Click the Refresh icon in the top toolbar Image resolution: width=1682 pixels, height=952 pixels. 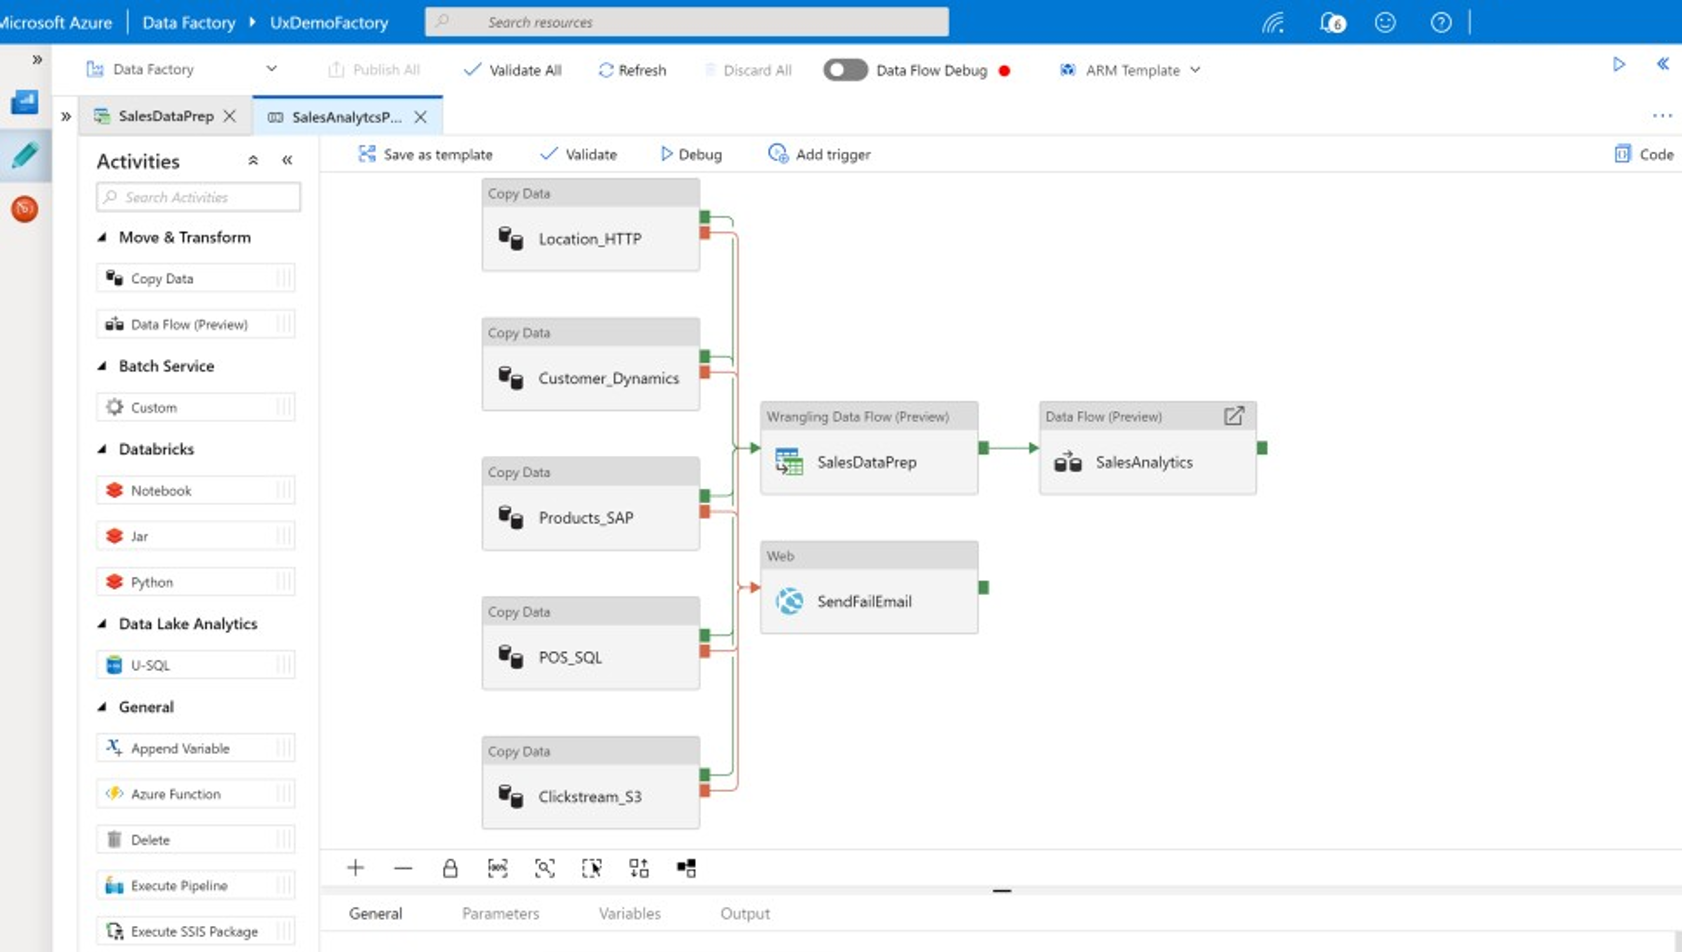(631, 69)
